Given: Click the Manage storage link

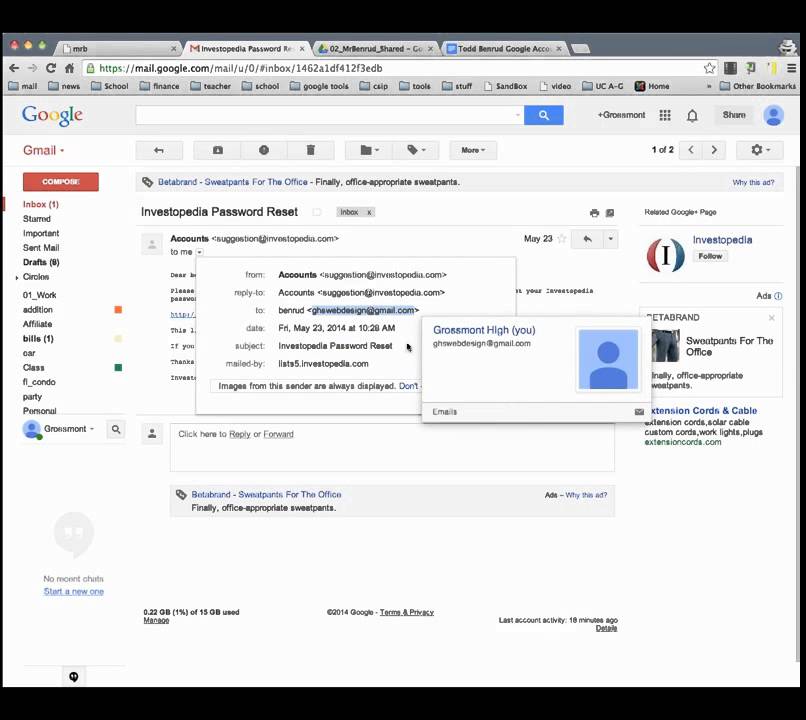Looking at the screenshot, I should [156, 620].
